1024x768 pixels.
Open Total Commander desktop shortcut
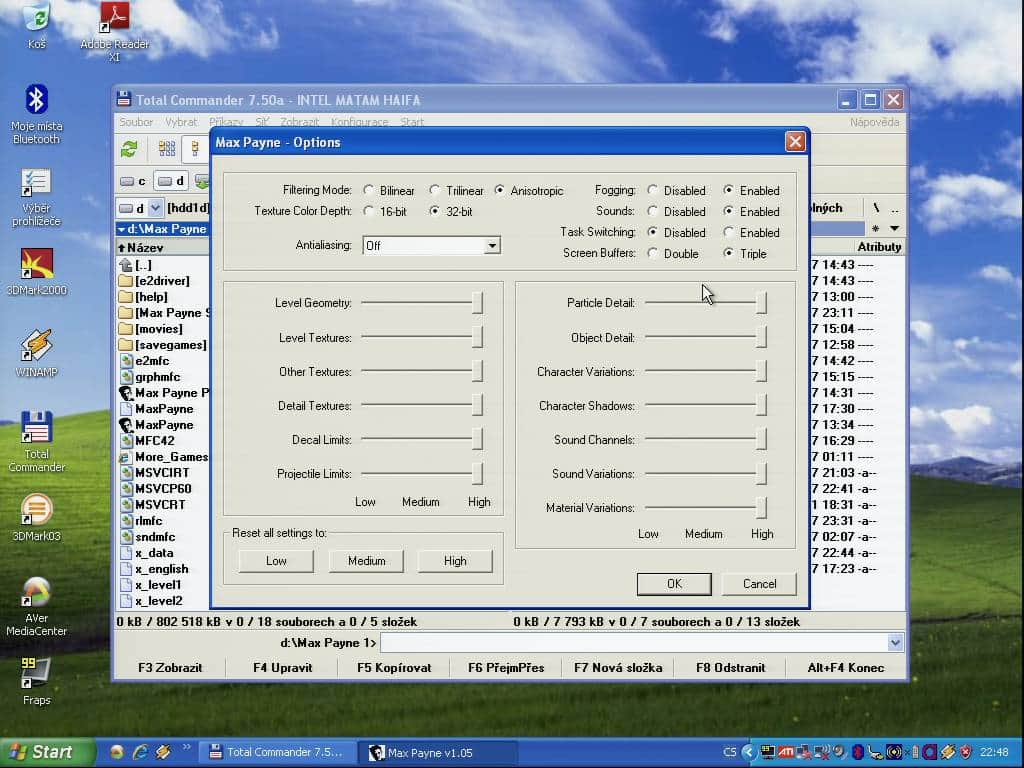[37, 441]
